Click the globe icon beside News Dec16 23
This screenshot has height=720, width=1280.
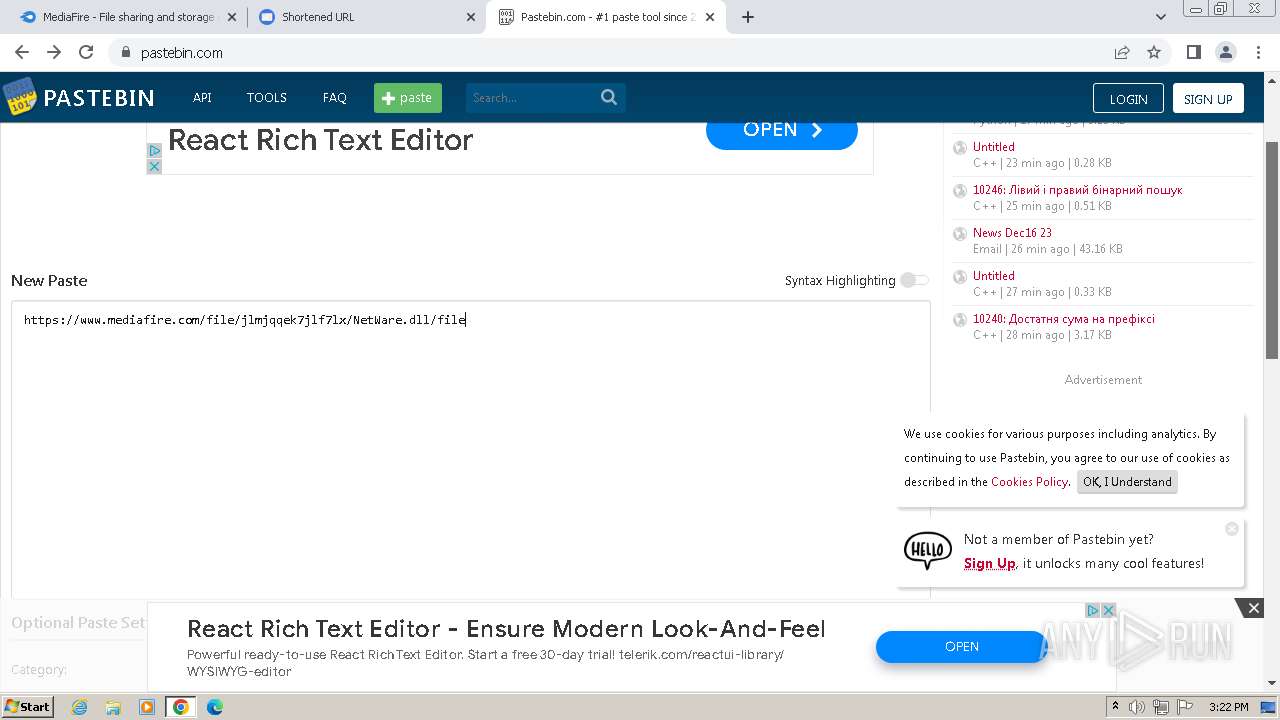960,234
